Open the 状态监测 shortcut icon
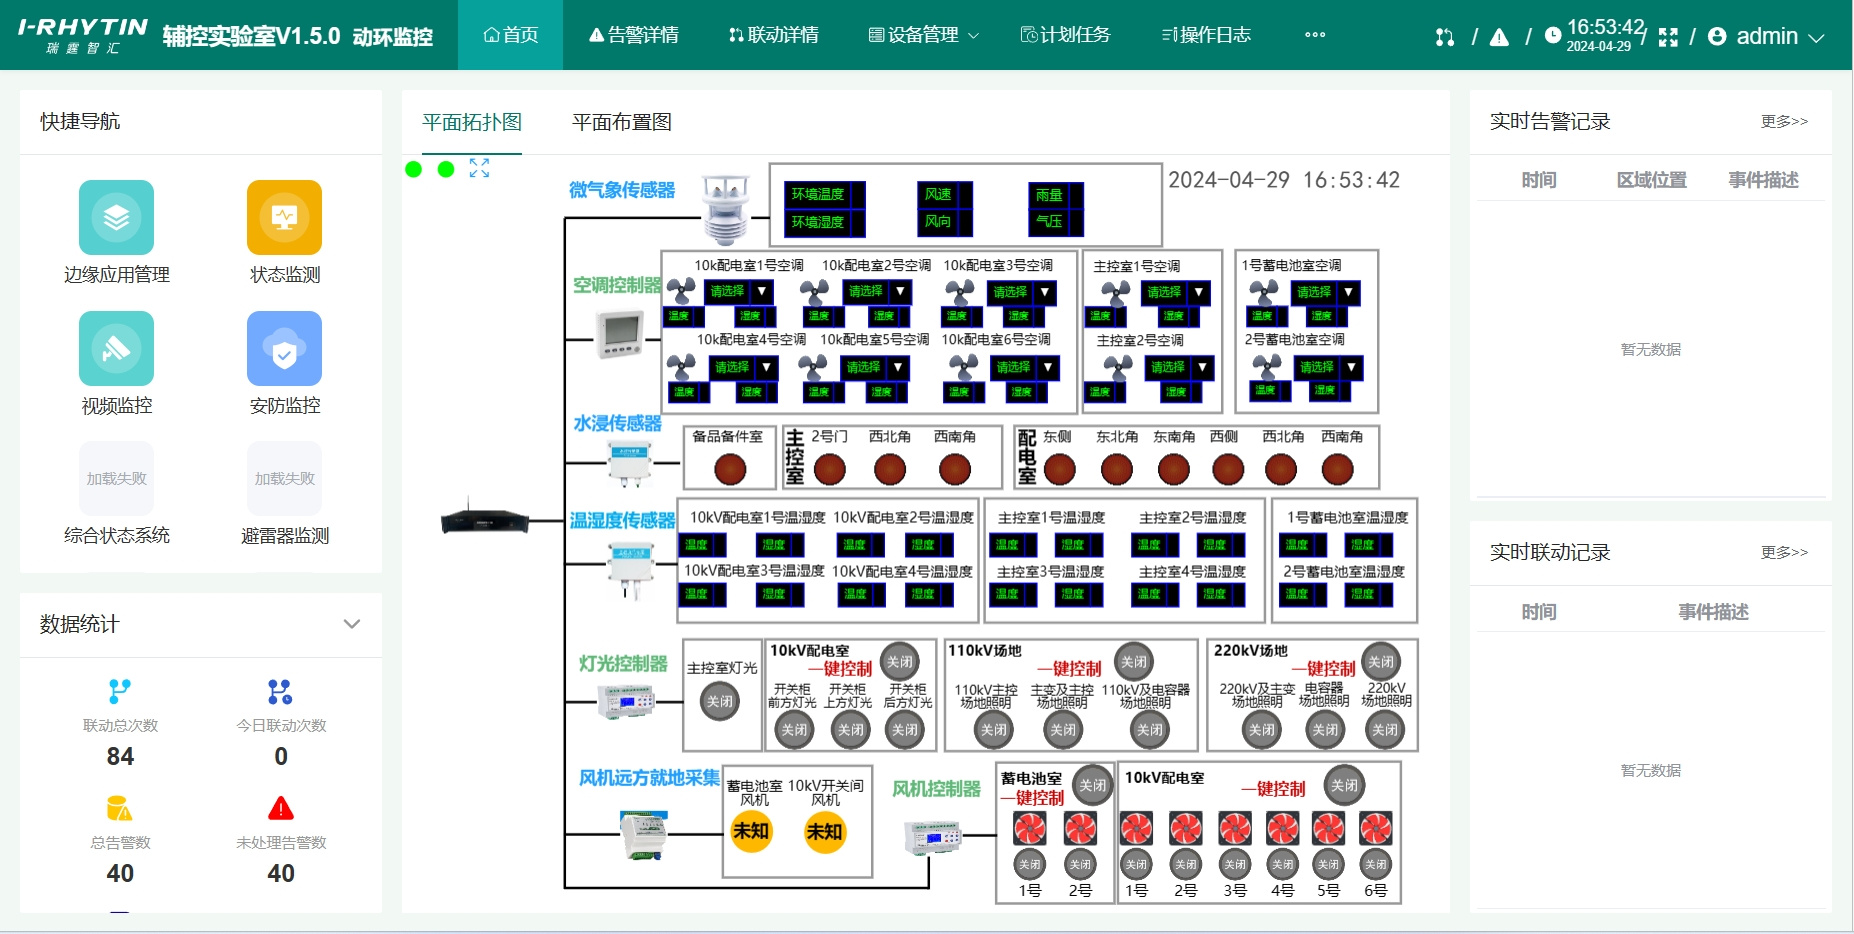This screenshot has height=934, width=1854. (x=284, y=217)
